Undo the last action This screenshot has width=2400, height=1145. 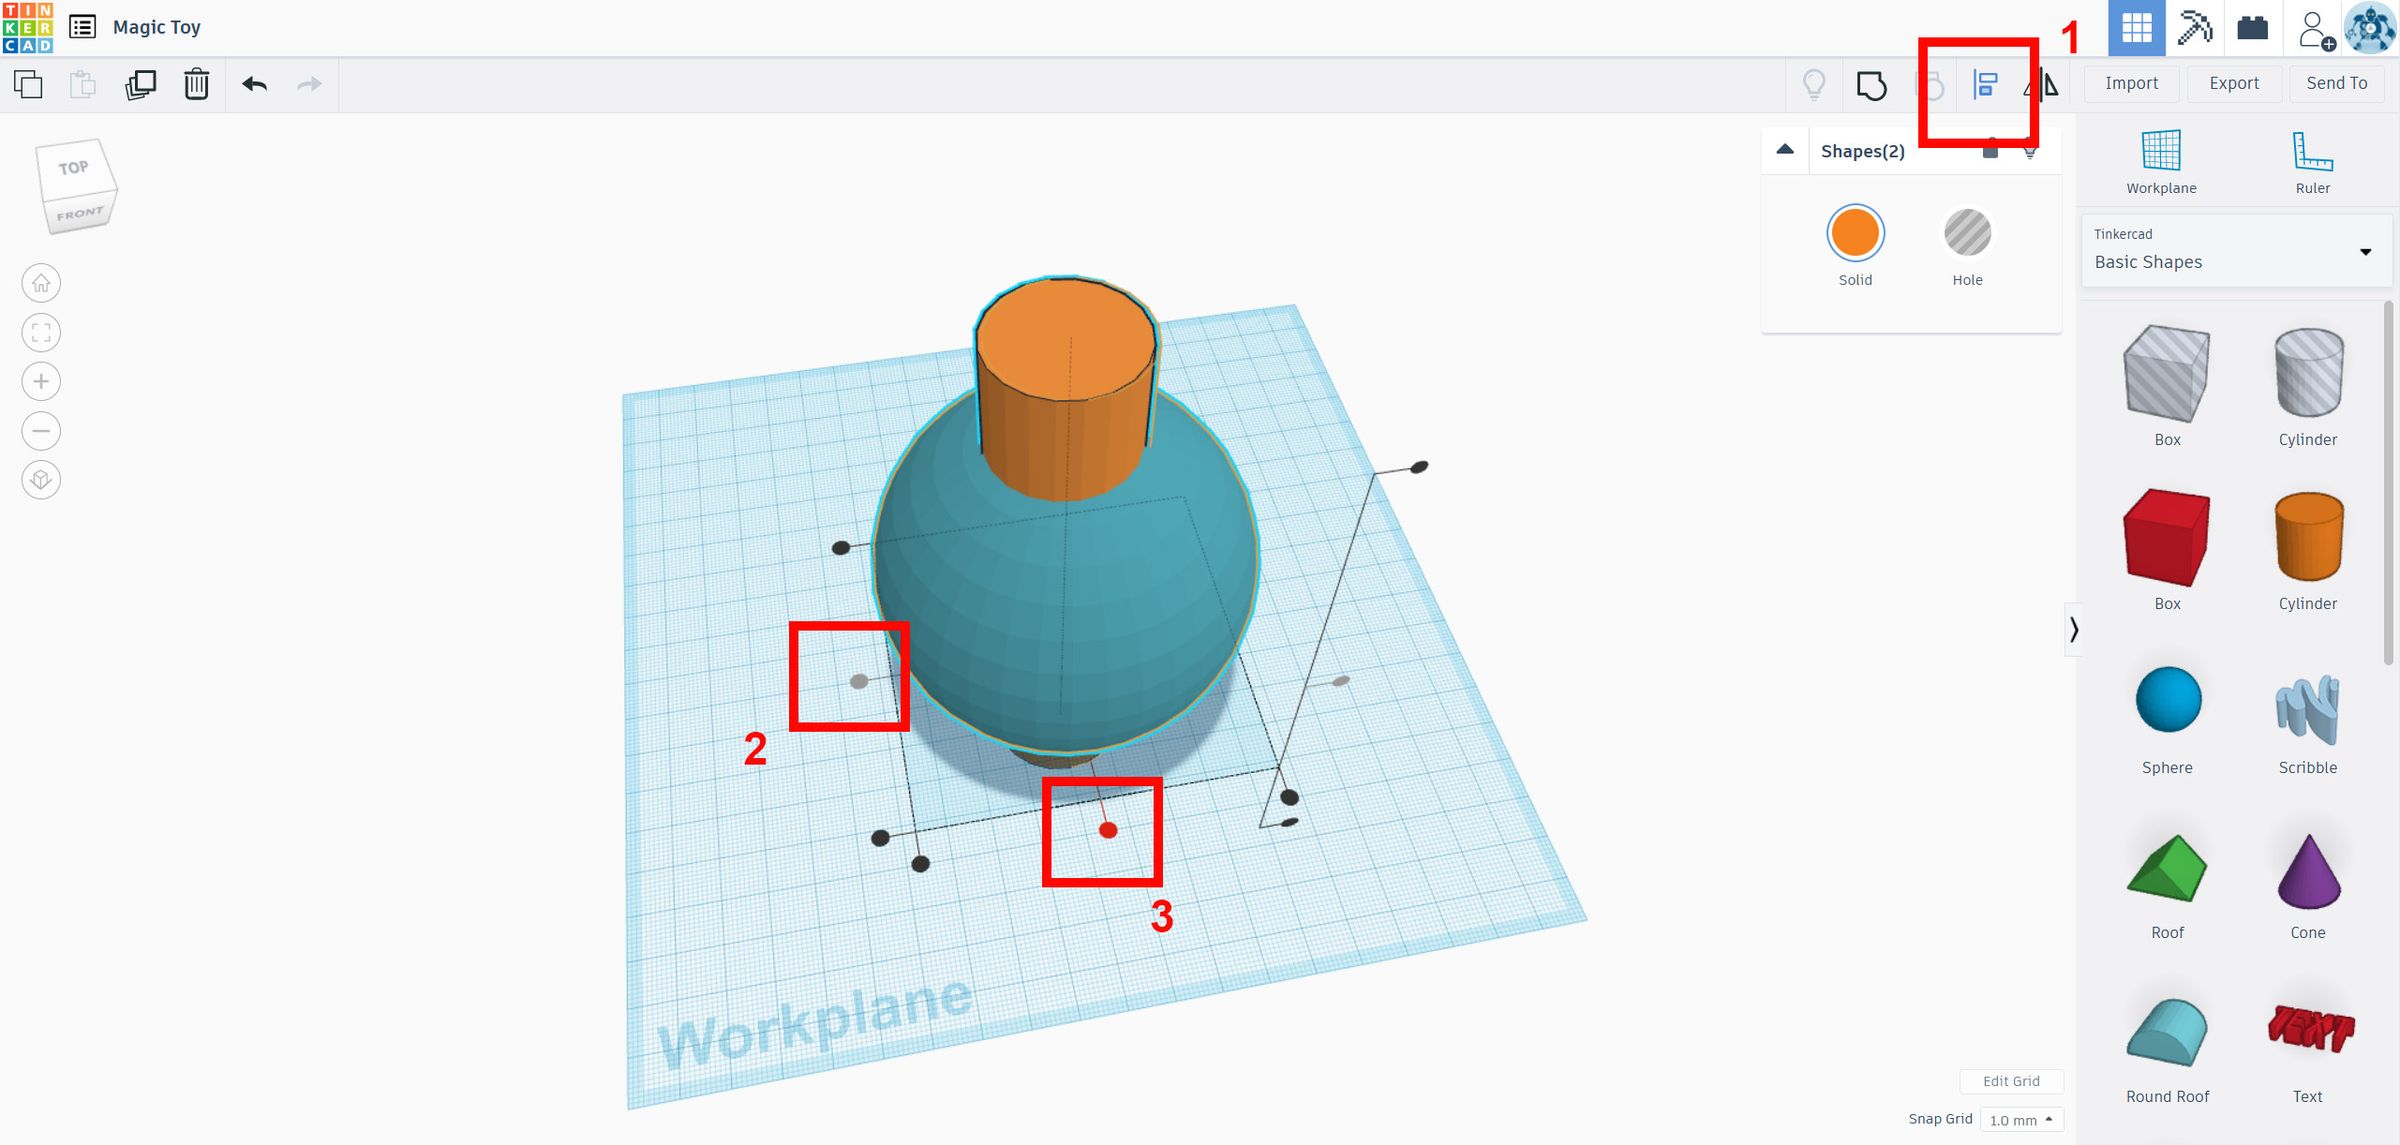(254, 84)
